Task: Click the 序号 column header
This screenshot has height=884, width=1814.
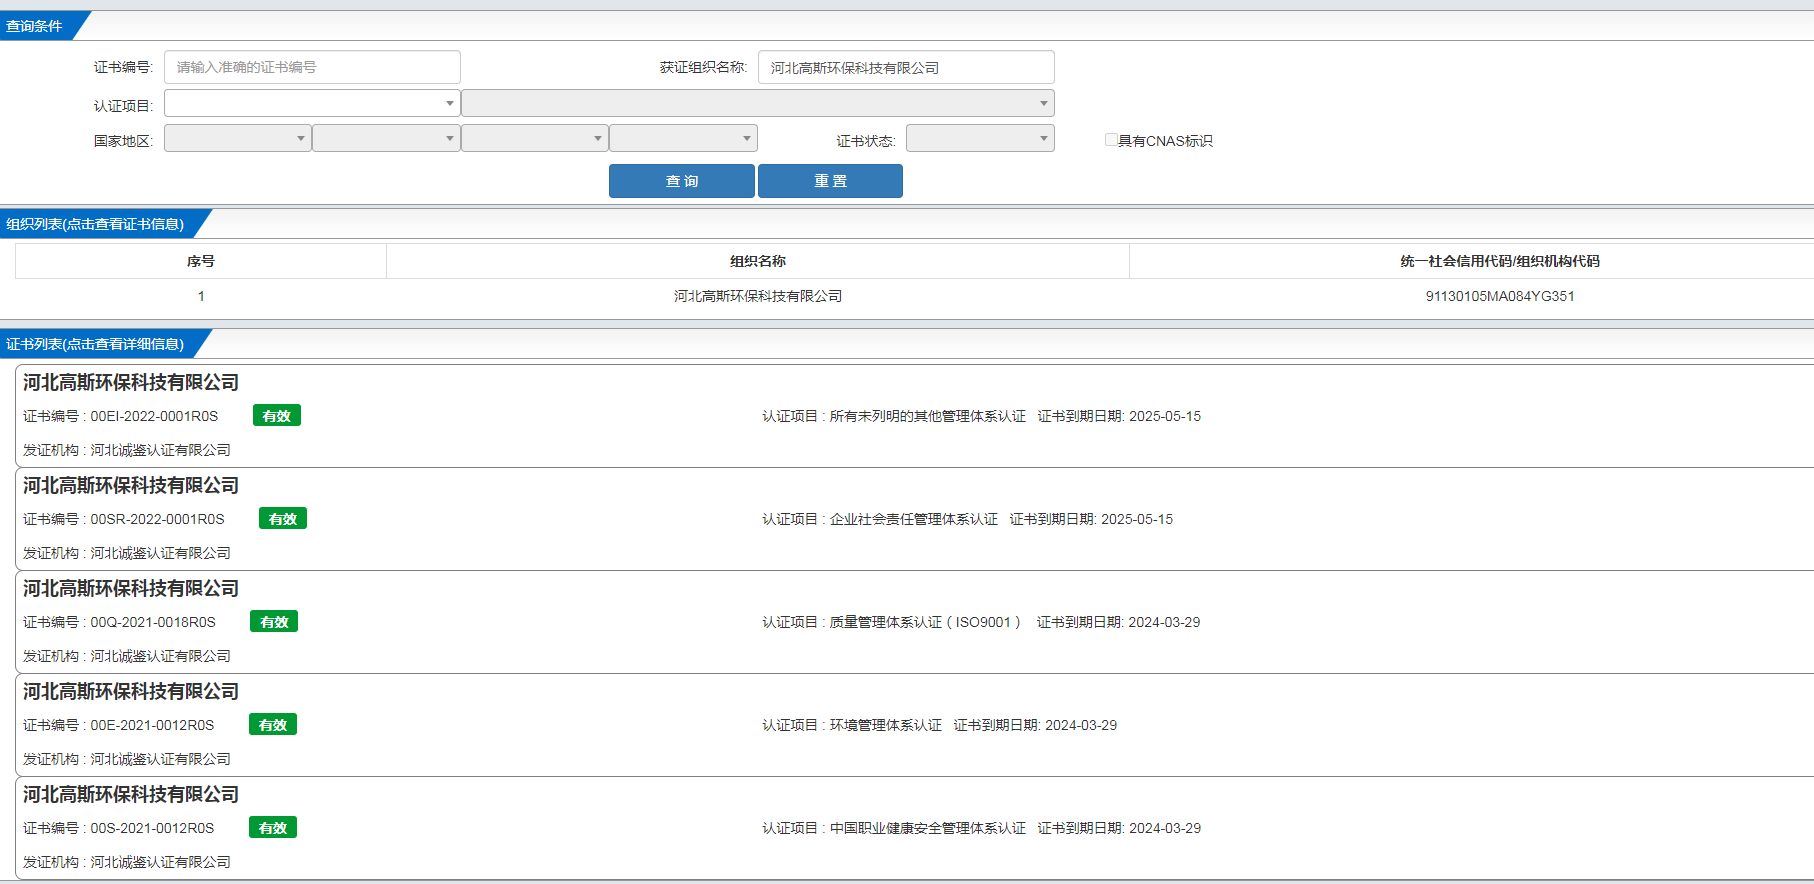Action: coord(201,261)
